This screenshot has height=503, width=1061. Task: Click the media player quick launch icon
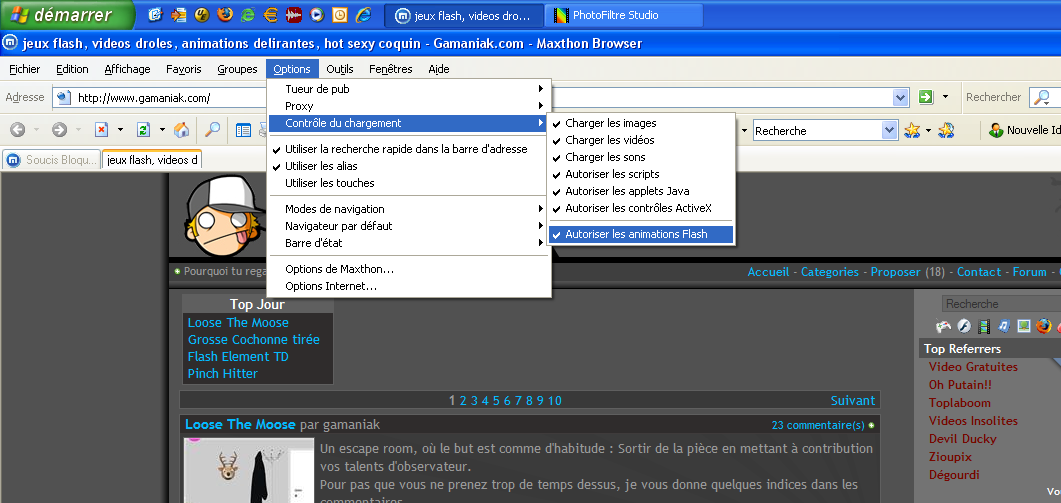(317, 14)
